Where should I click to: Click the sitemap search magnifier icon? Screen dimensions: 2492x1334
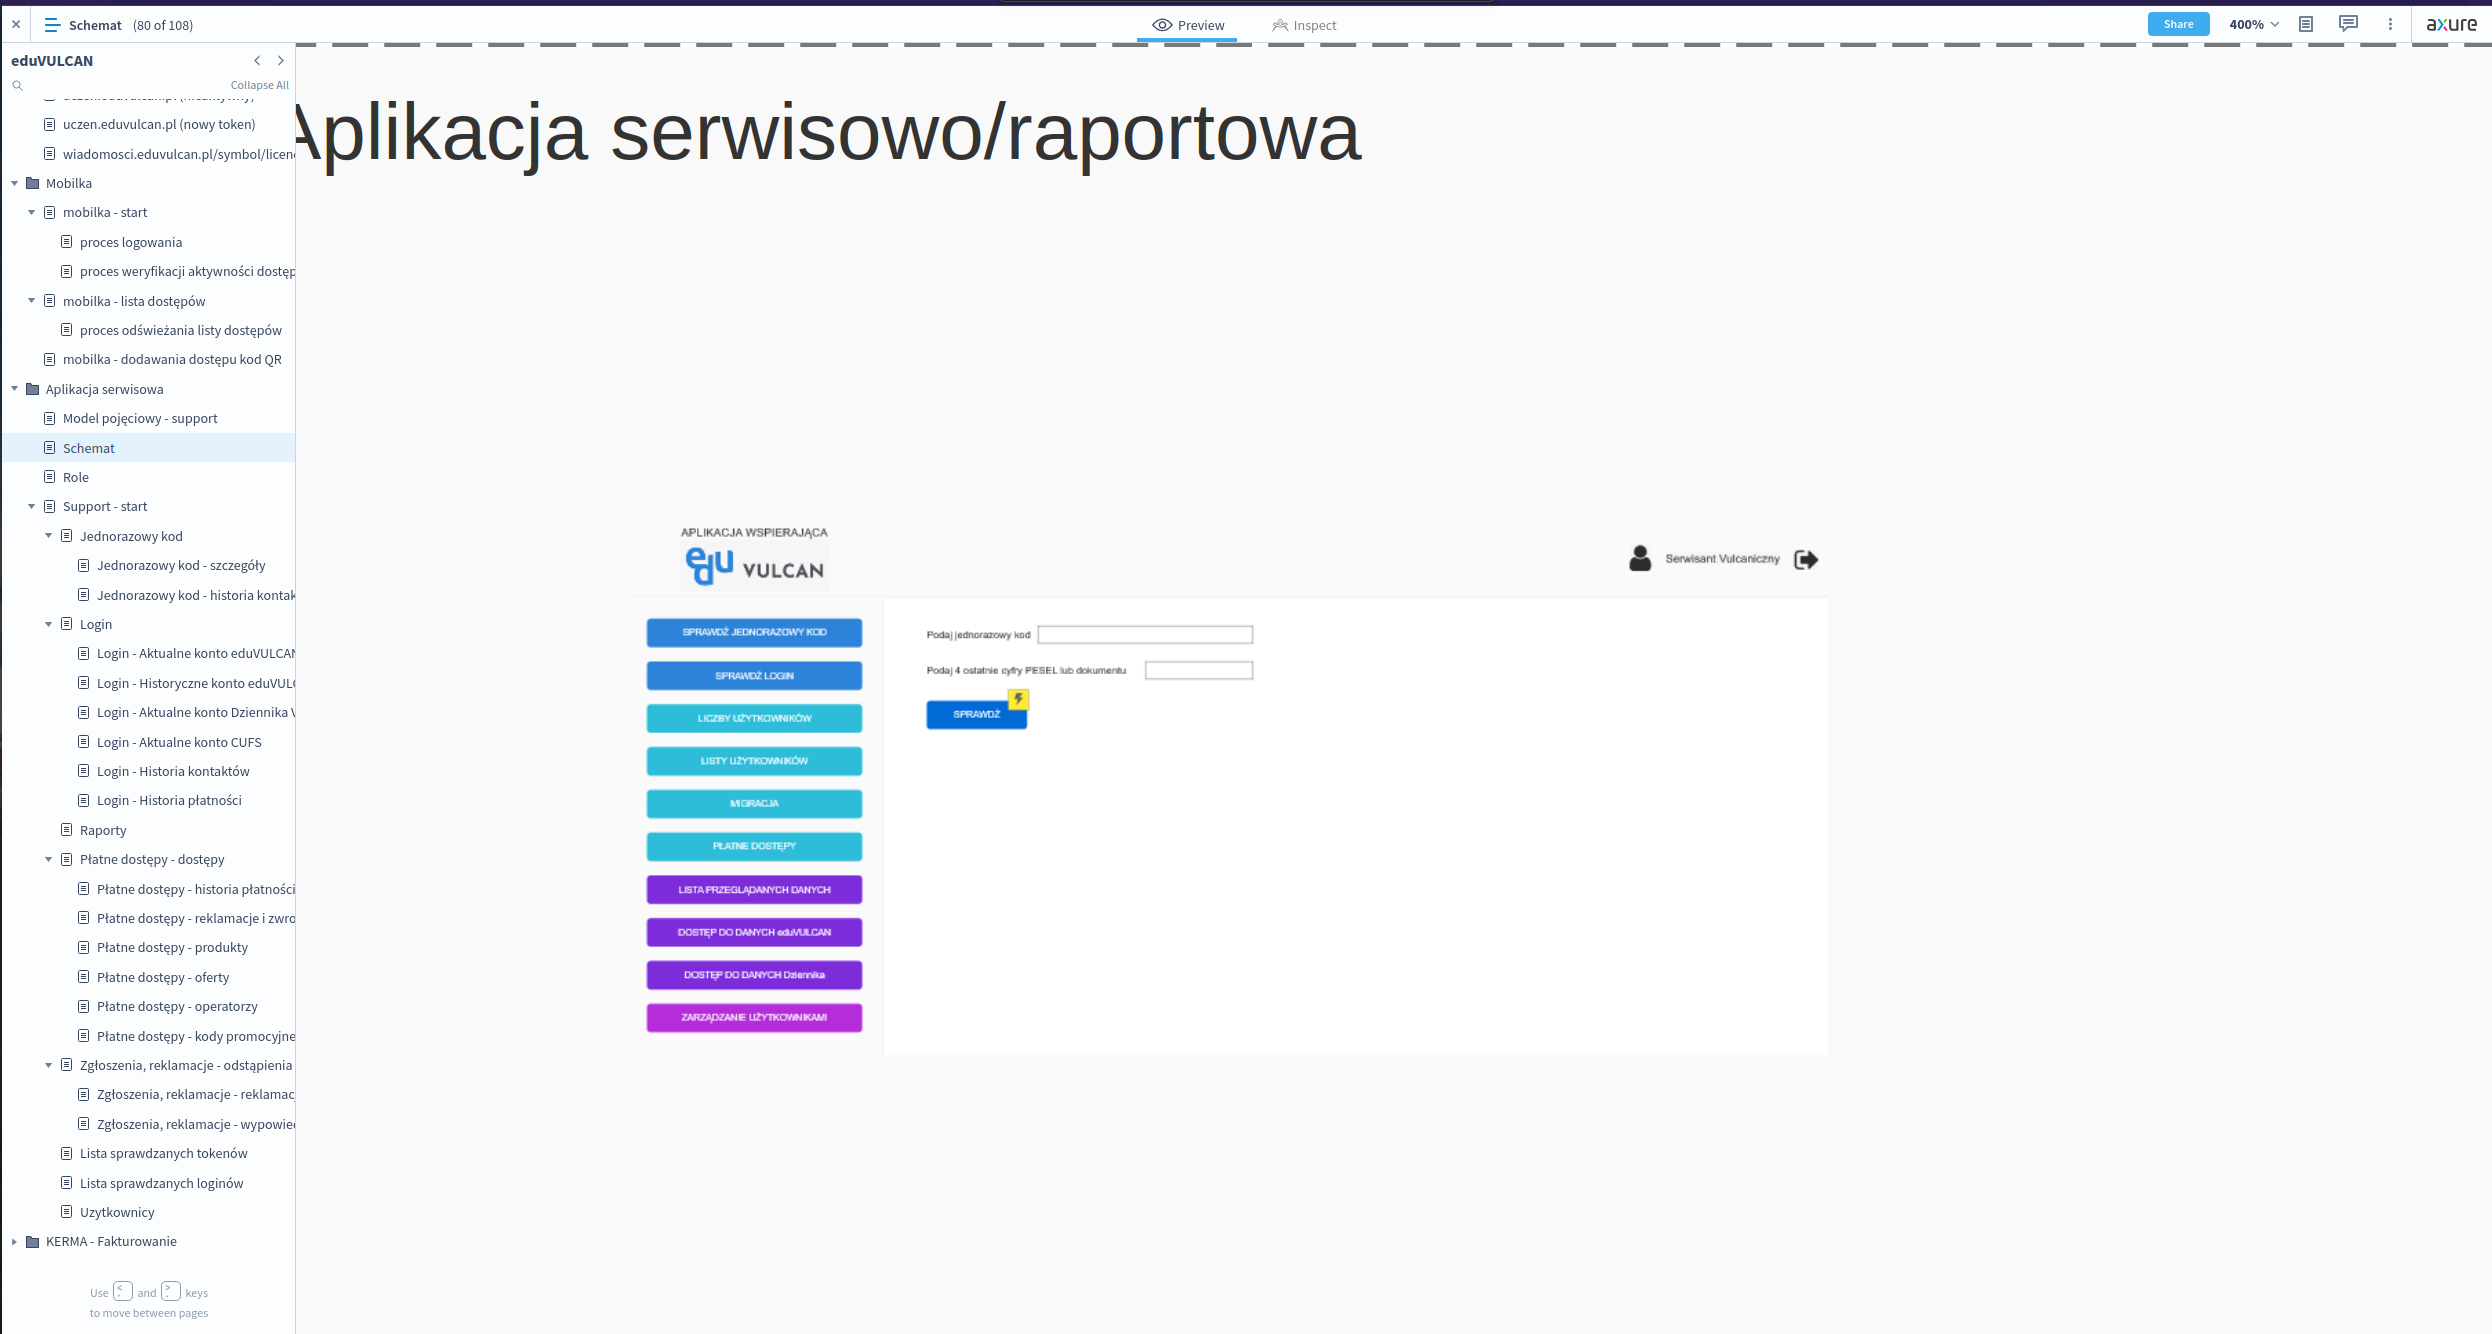point(17,86)
